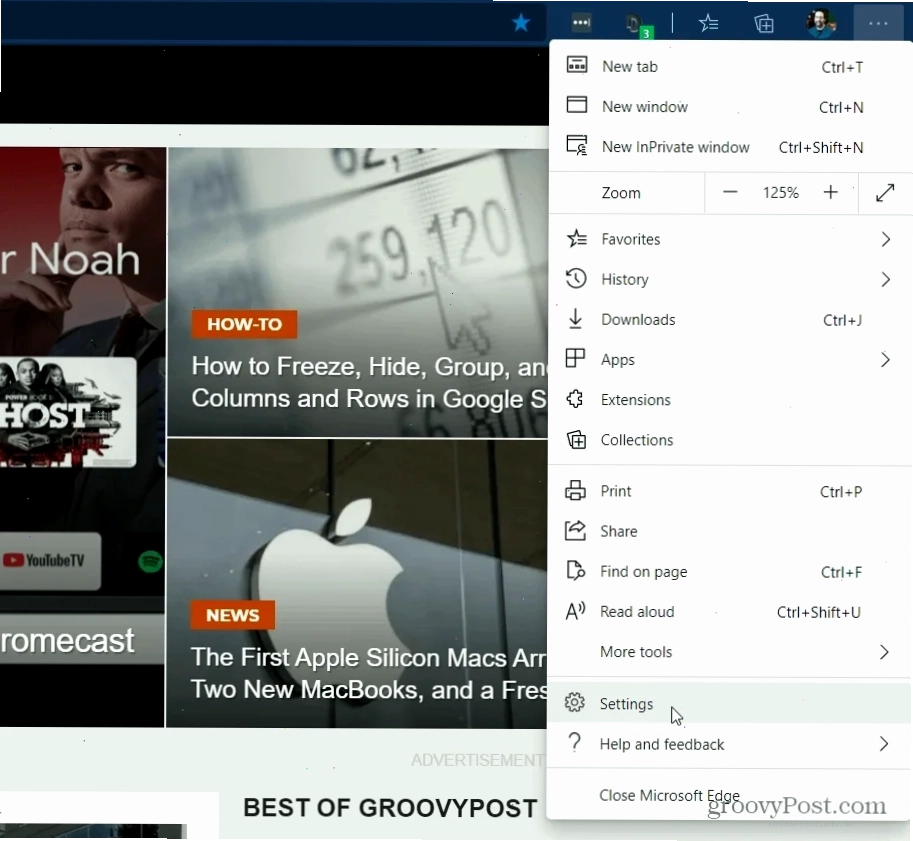Open the Collections toolbar icon

point(764,23)
